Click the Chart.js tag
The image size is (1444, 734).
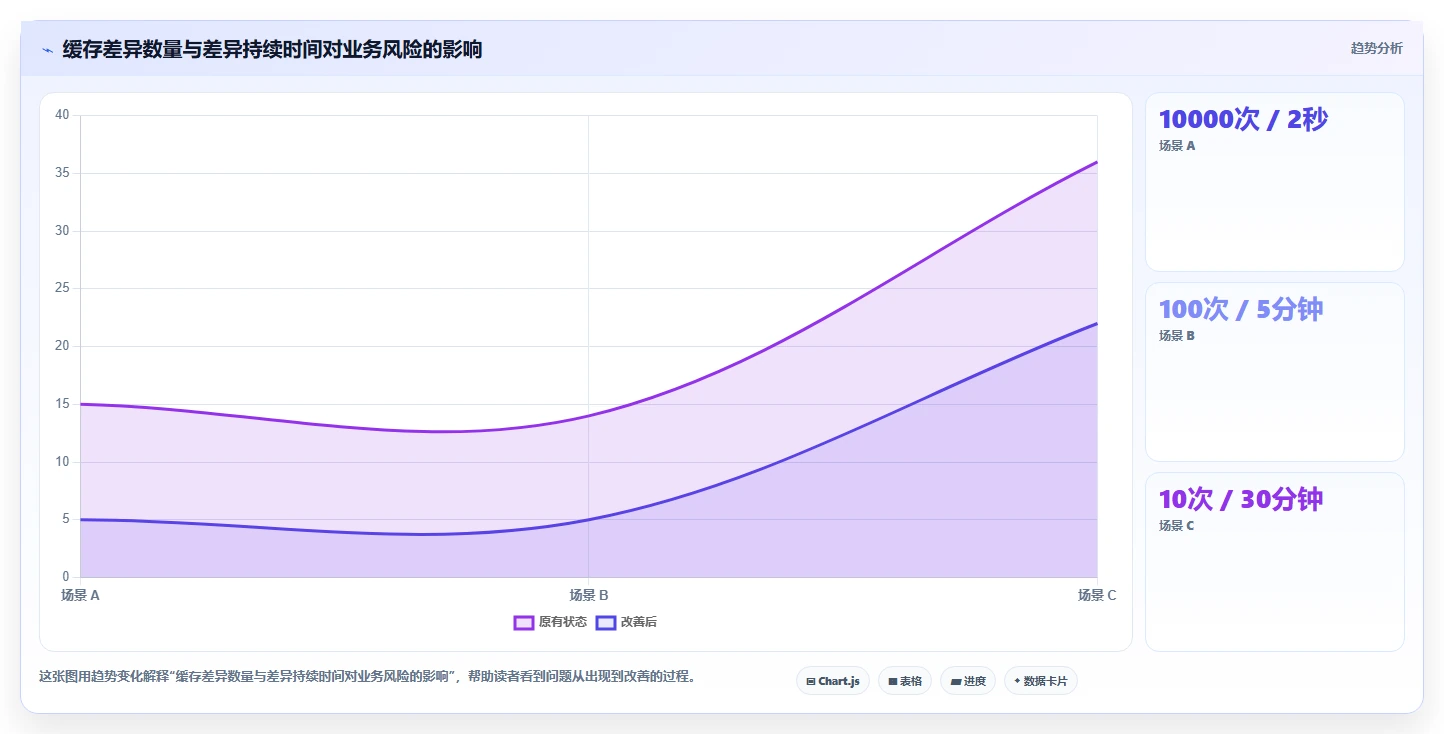(833, 681)
